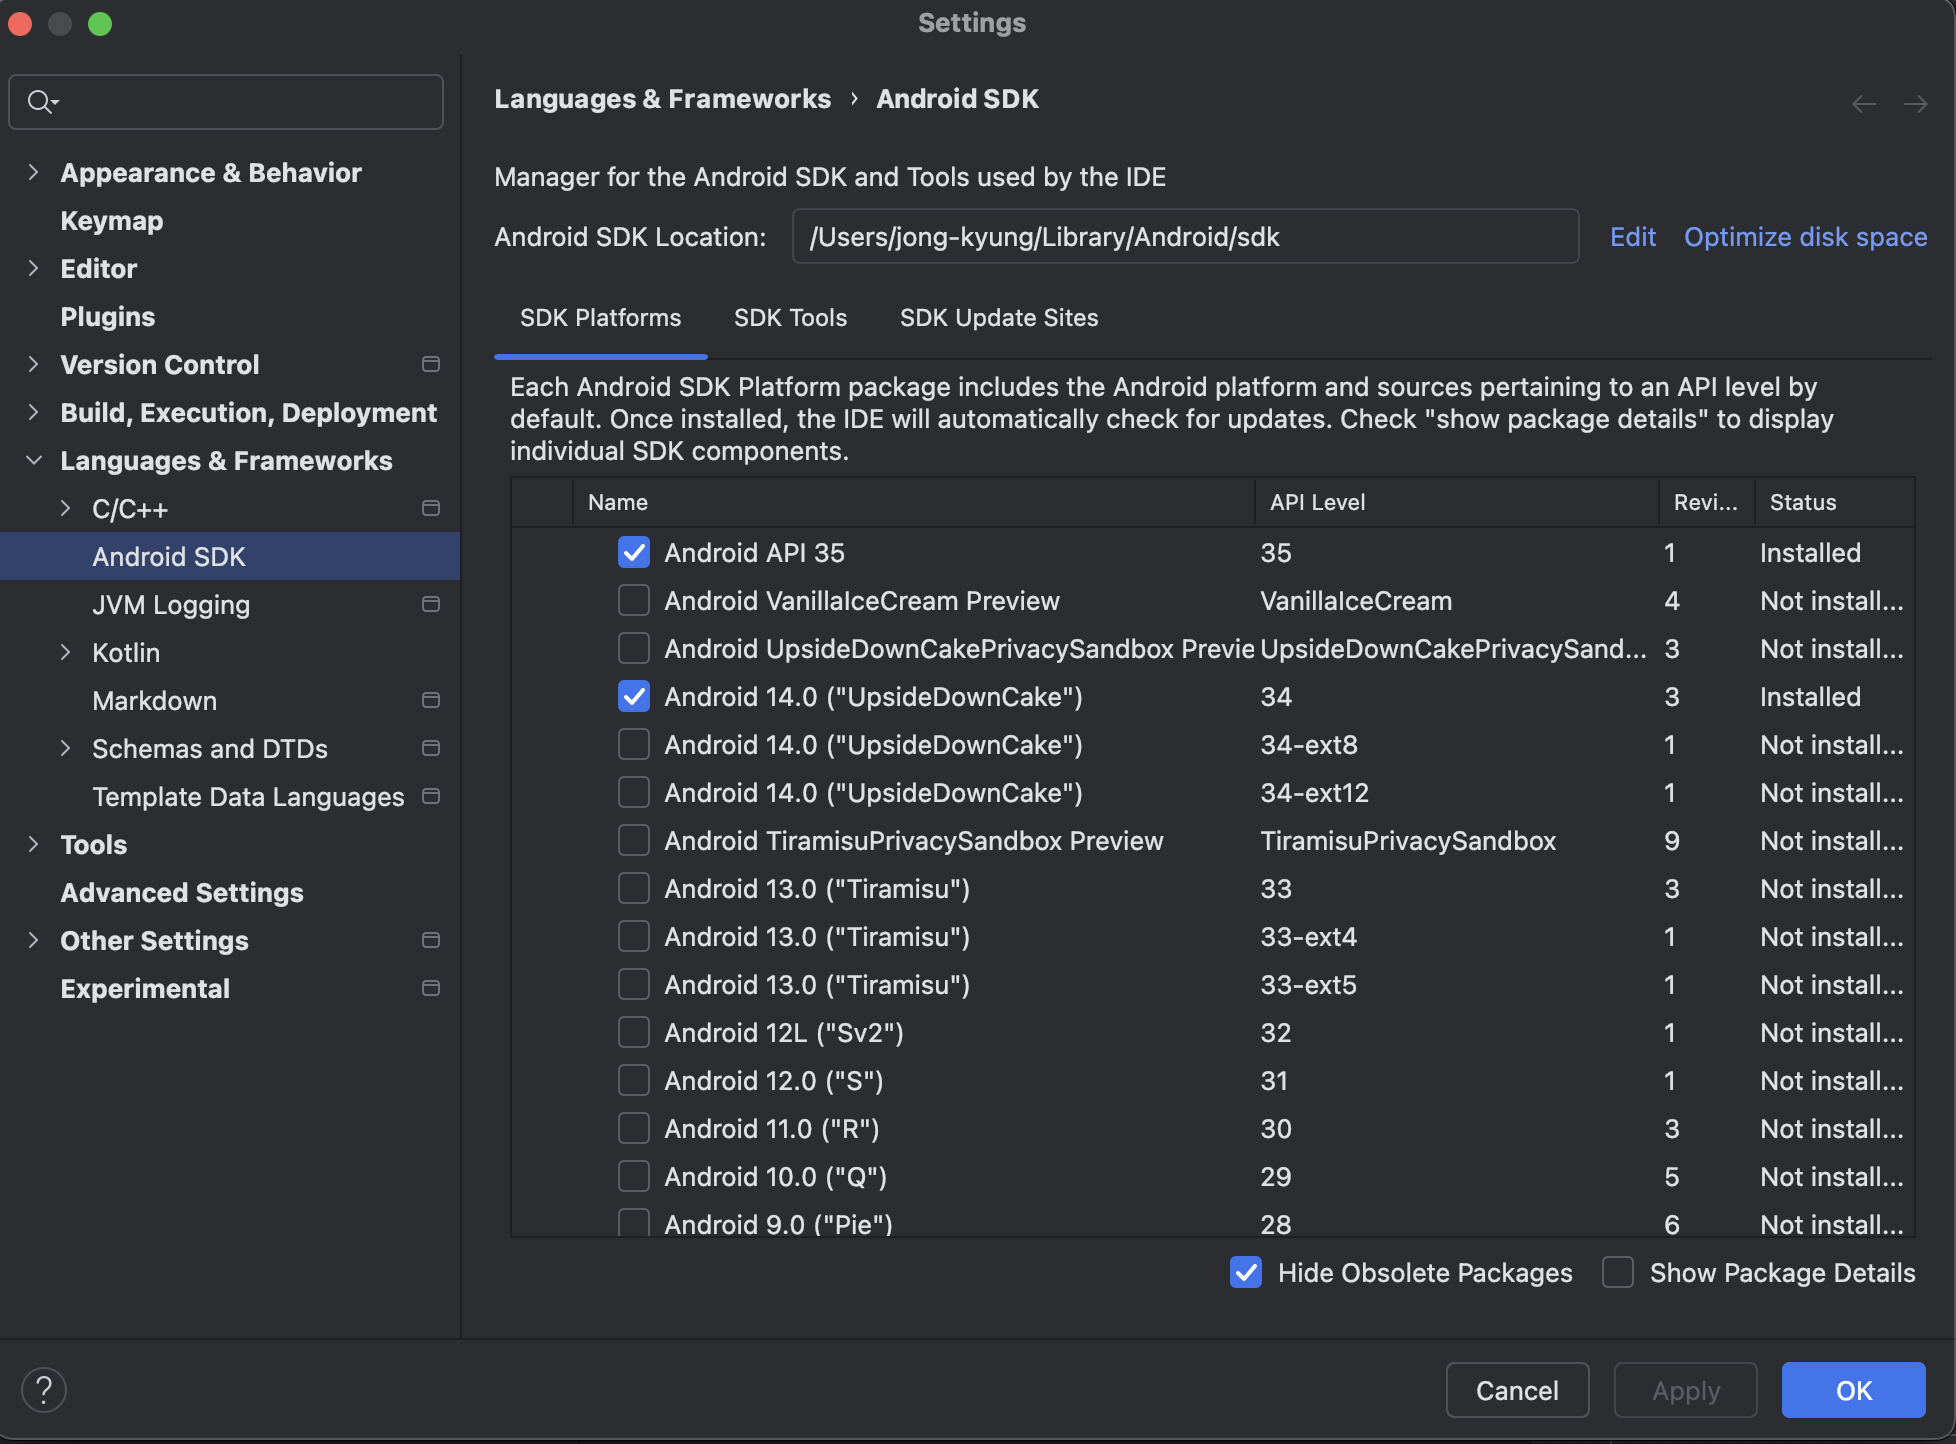Open Appearance & Behavior settings
The height and width of the screenshot is (1444, 1956).
210,172
